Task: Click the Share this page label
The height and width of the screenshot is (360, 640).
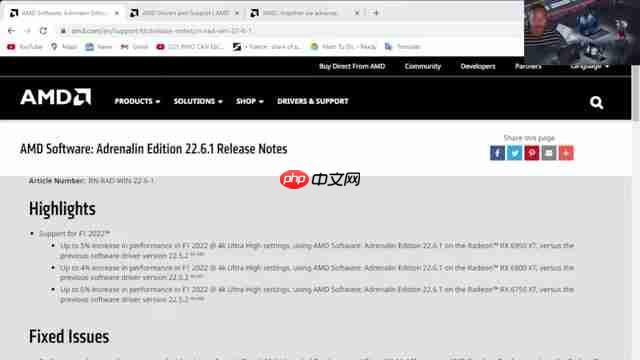Action: 529,138
